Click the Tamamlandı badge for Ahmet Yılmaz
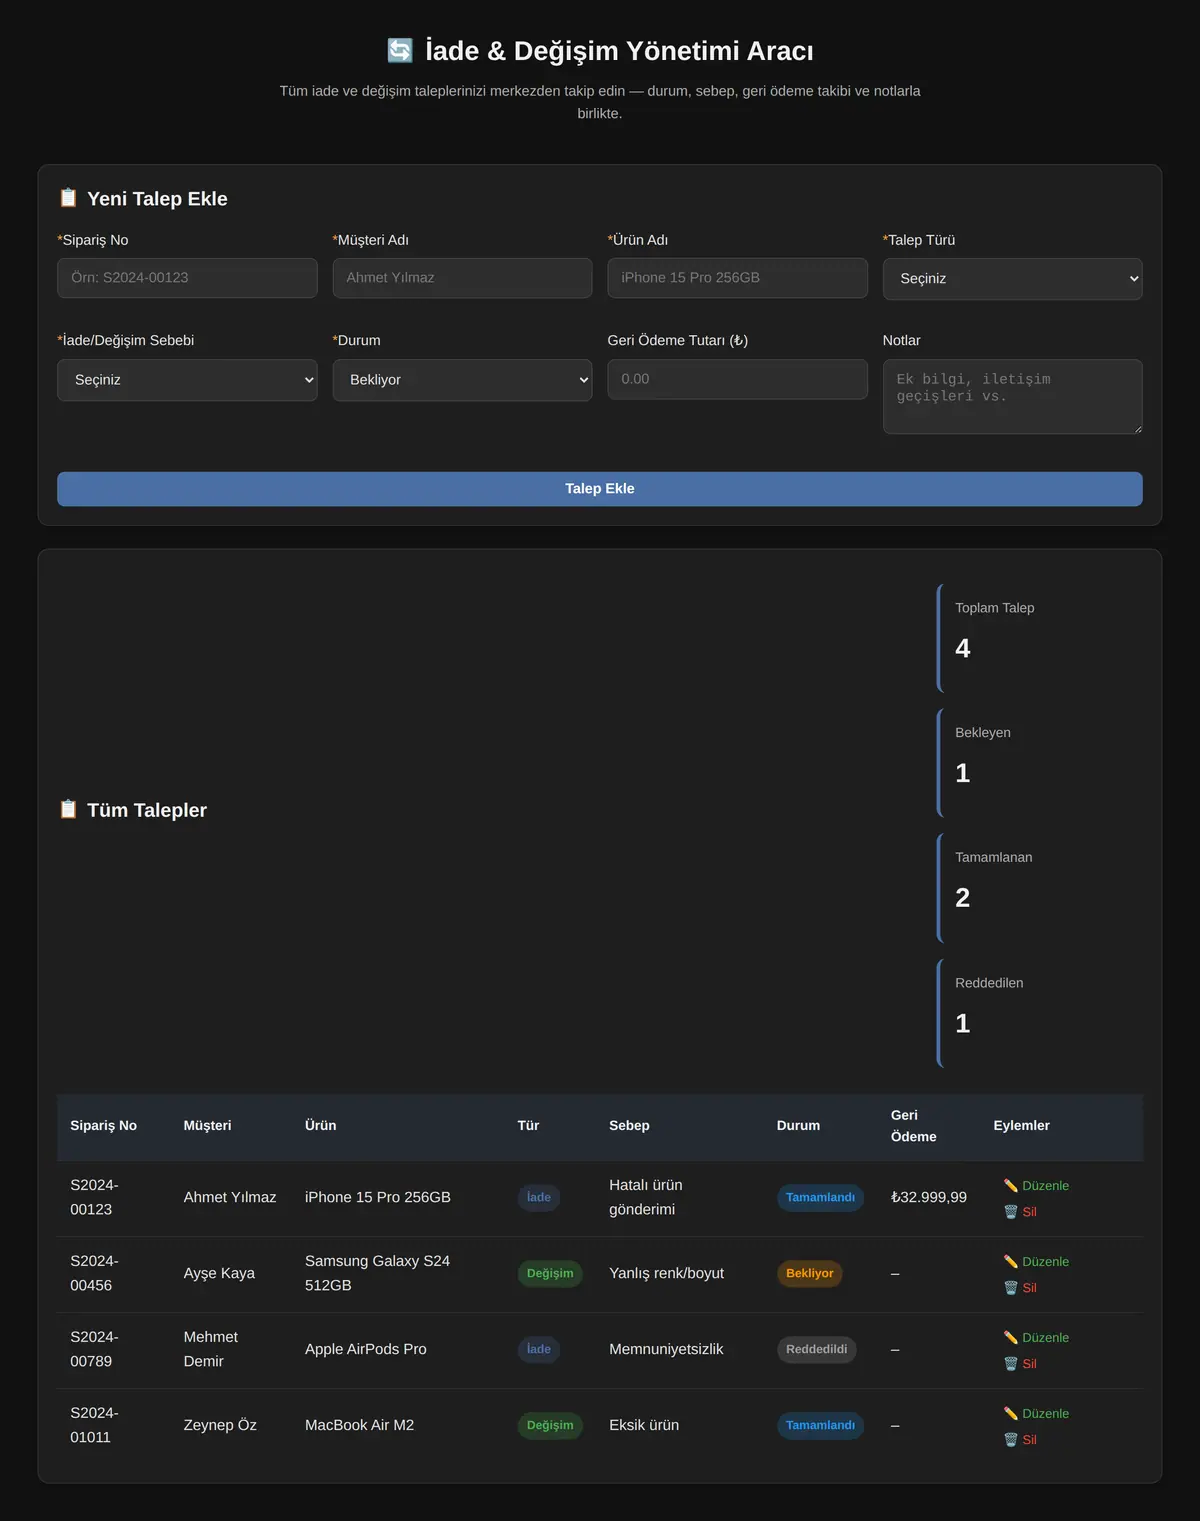Screen dimensions: 1200x1521 (x=820, y=1197)
